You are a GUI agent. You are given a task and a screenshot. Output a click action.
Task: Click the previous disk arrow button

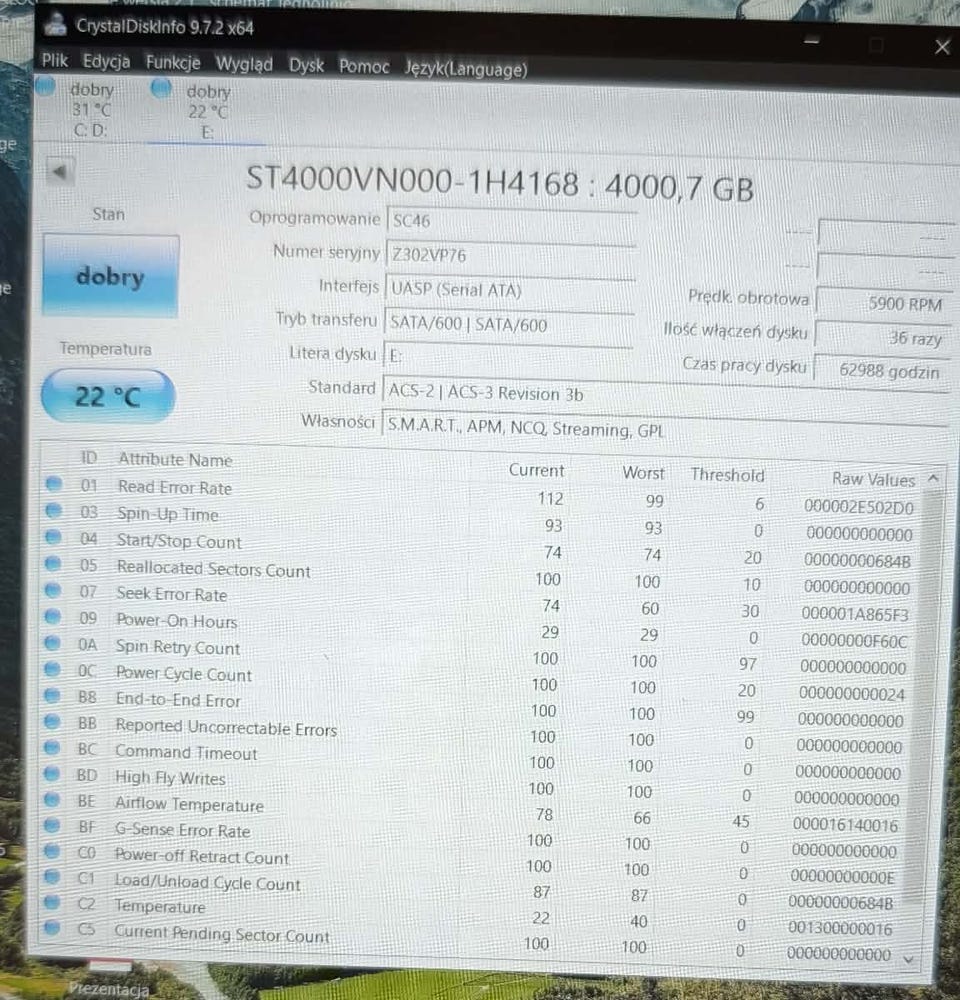coord(61,172)
